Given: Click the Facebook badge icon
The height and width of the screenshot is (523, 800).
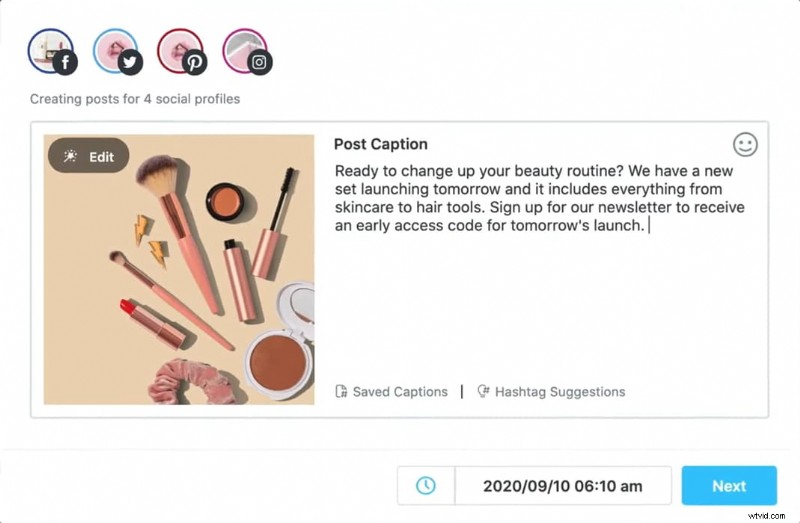Looking at the screenshot, I should click(67, 62).
